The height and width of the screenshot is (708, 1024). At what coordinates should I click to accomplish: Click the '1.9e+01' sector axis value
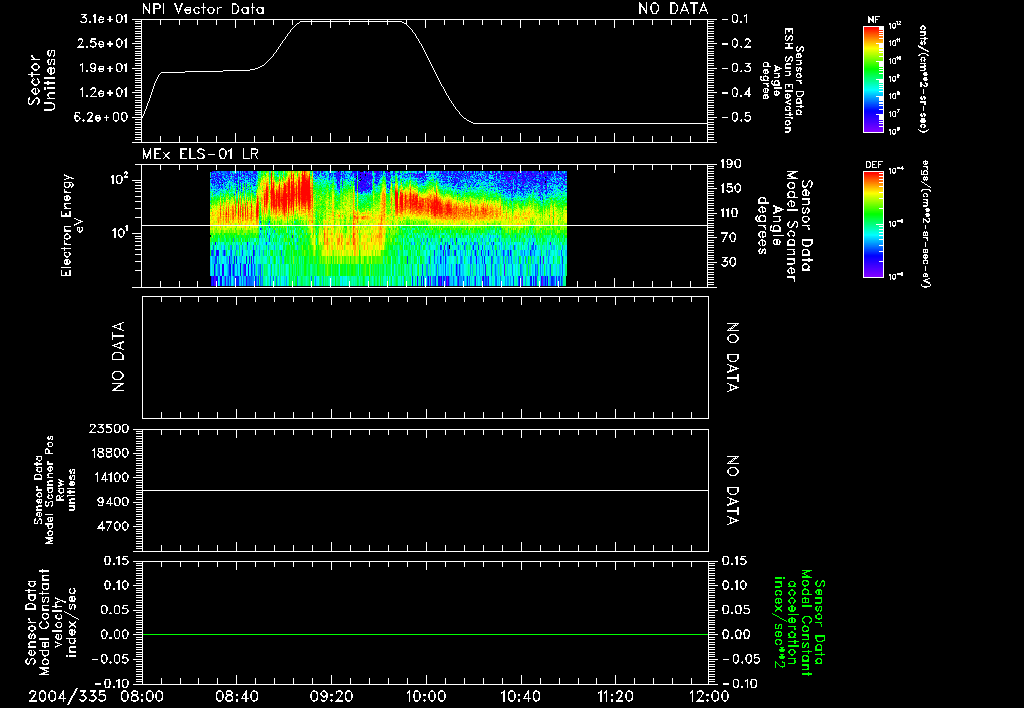[104, 68]
